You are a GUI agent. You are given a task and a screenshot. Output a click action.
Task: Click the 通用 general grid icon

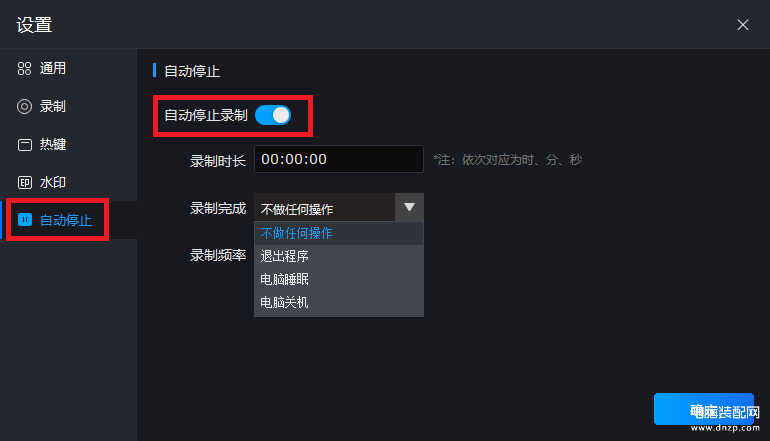[24, 68]
